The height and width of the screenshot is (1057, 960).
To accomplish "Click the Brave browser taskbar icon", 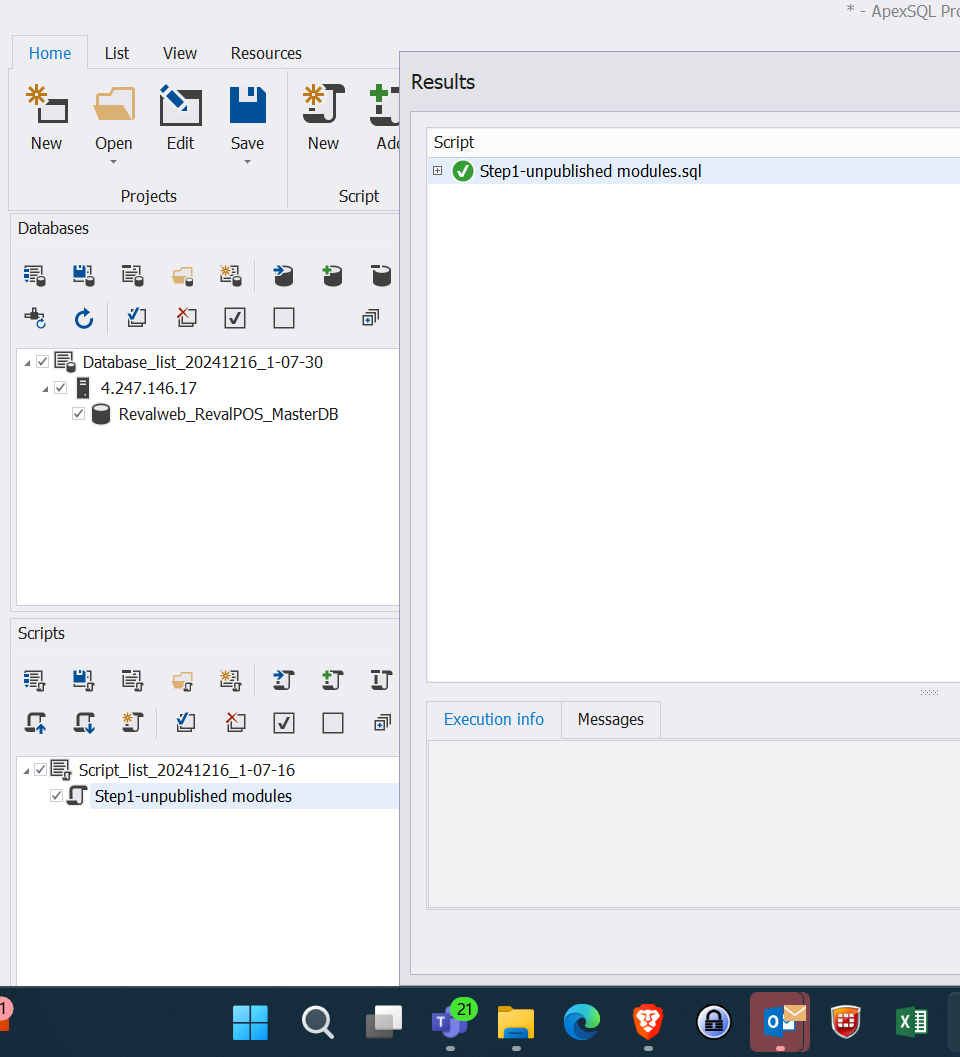I will pyautogui.click(x=648, y=1022).
